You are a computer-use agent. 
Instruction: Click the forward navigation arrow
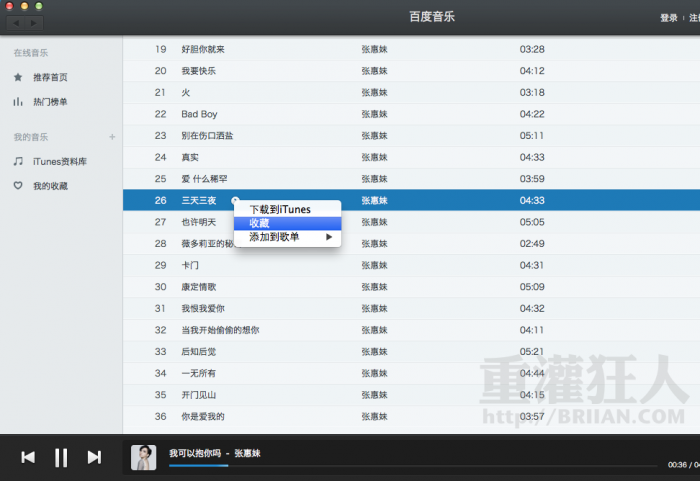[x=34, y=22]
